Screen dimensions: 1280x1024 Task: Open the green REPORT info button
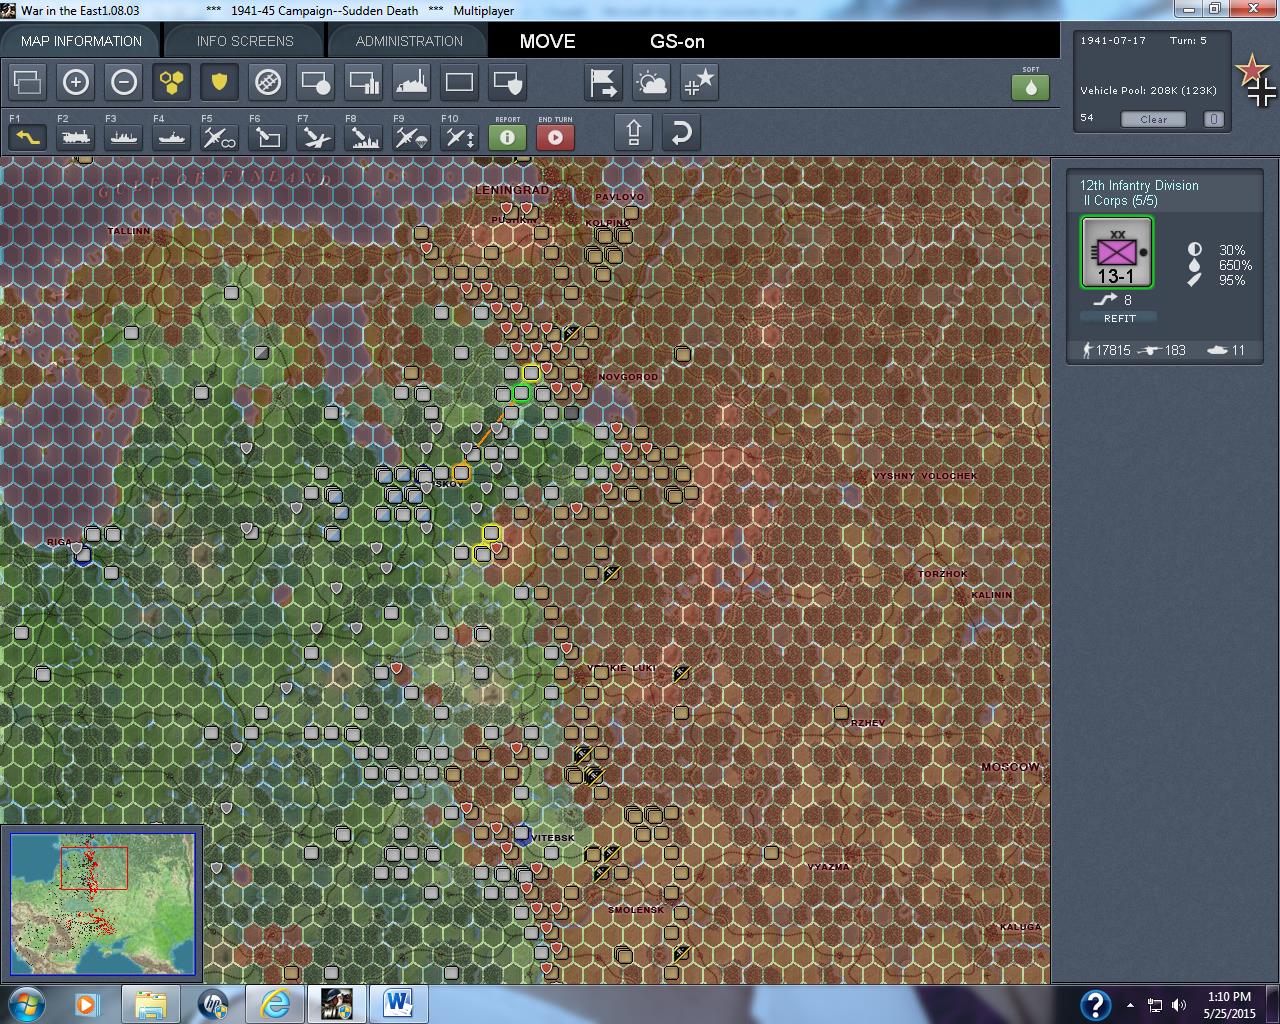(x=507, y=137)
